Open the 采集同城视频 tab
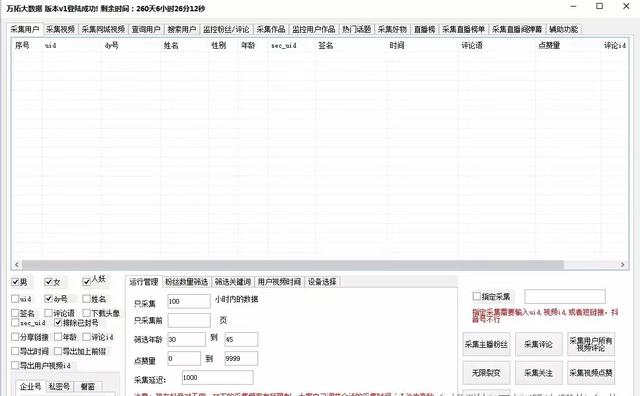 click(x=103, y=29)
